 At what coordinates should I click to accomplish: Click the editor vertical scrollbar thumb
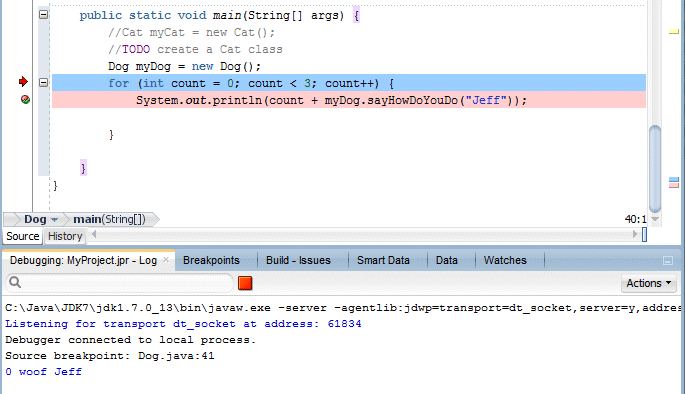(x=655, y=169)
